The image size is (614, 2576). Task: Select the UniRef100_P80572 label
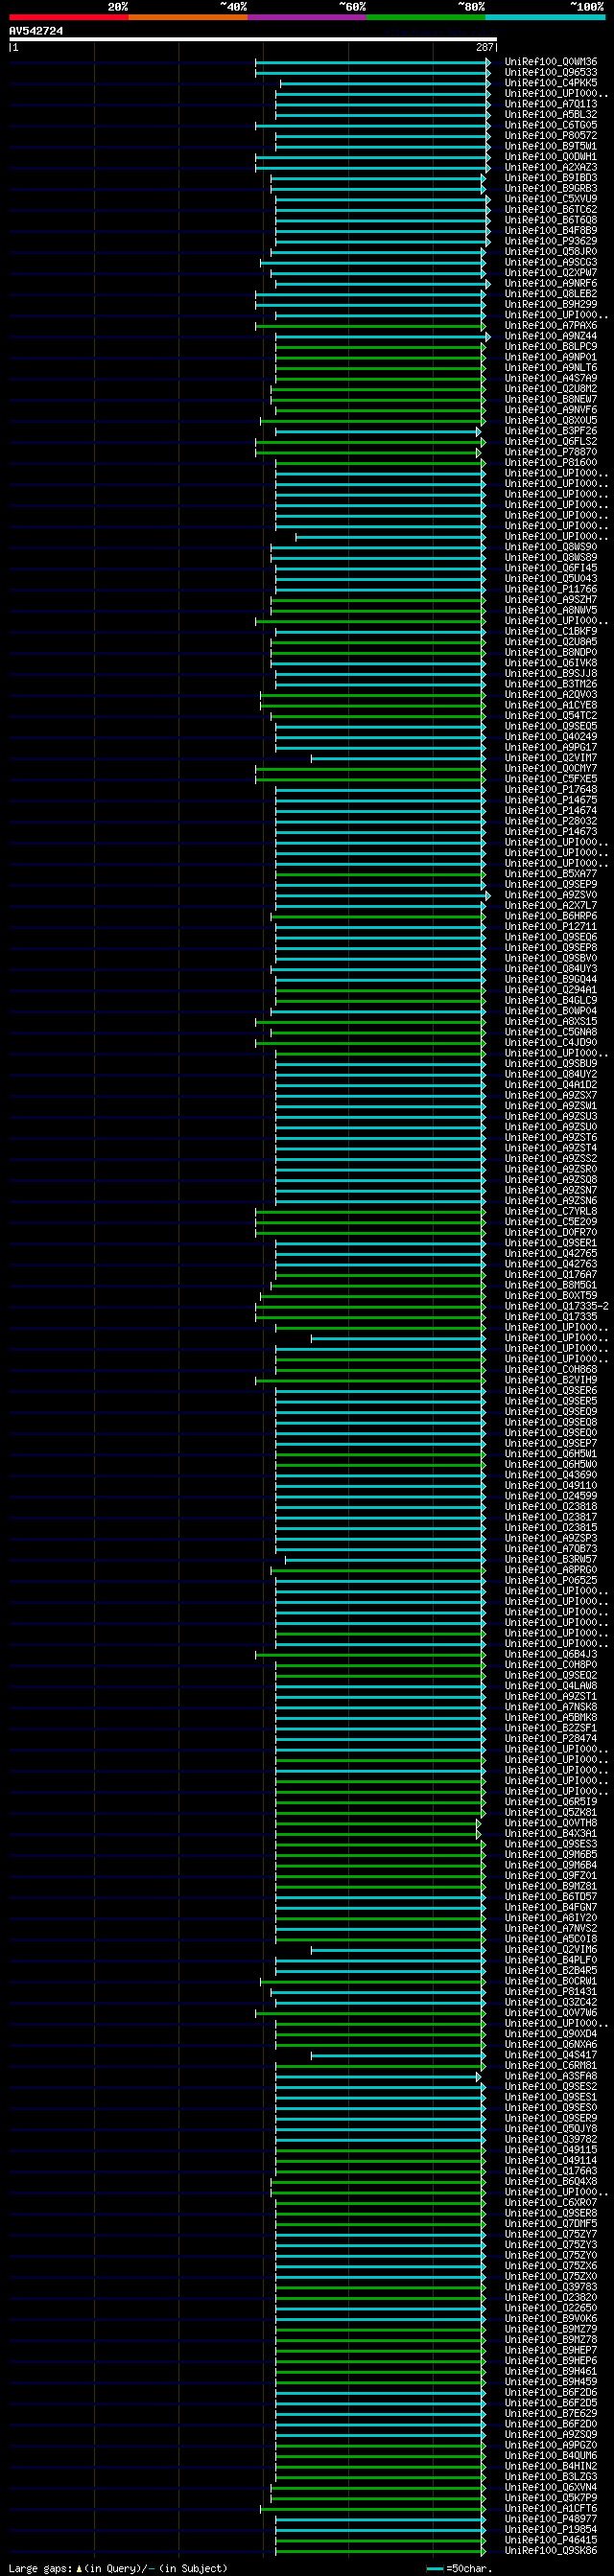pos(551,136)
